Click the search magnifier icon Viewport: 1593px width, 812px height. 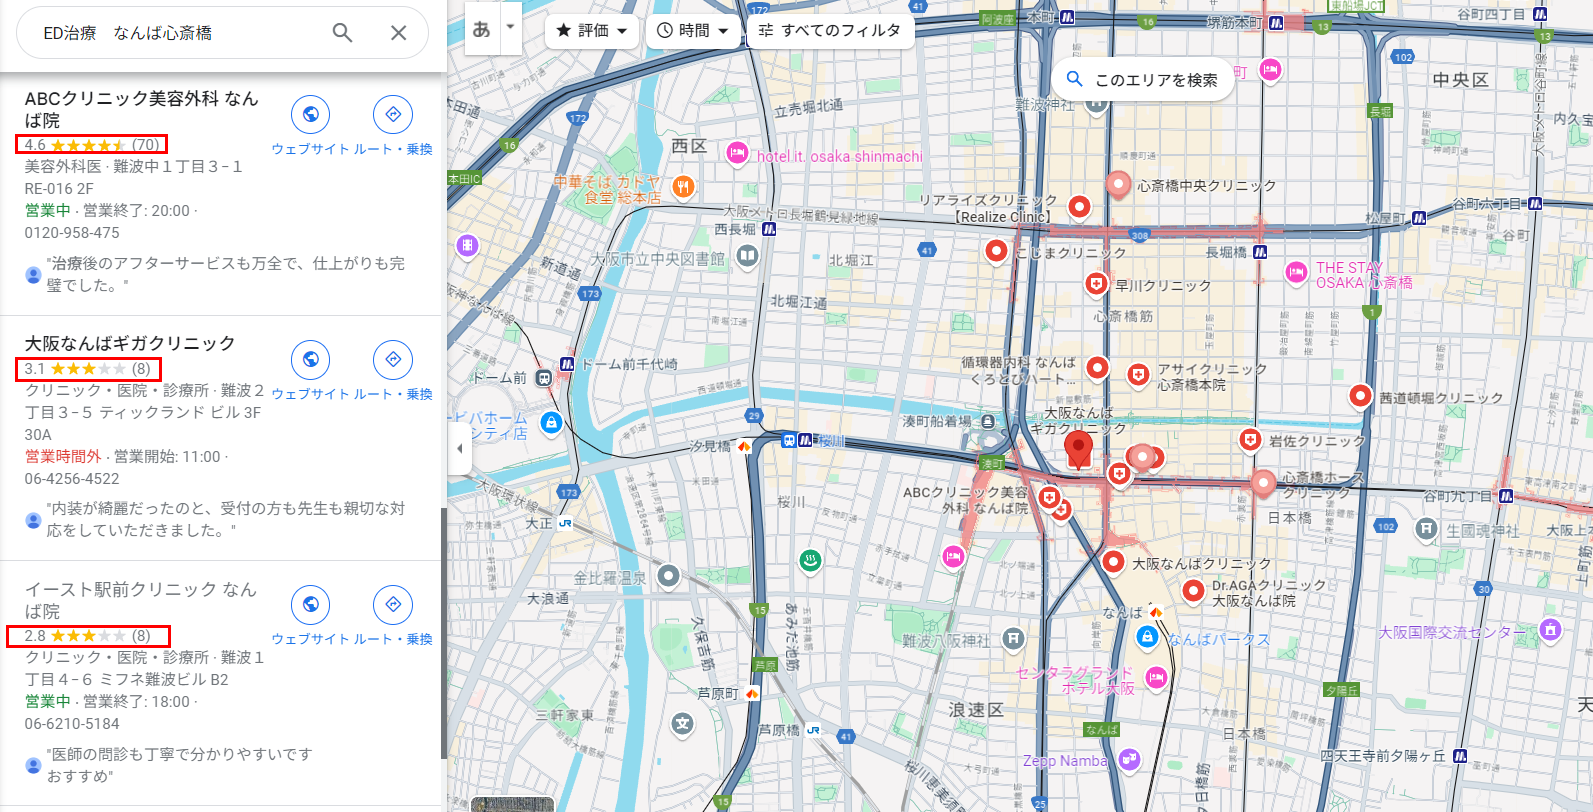pyautogui.click(x=342, y=33)
